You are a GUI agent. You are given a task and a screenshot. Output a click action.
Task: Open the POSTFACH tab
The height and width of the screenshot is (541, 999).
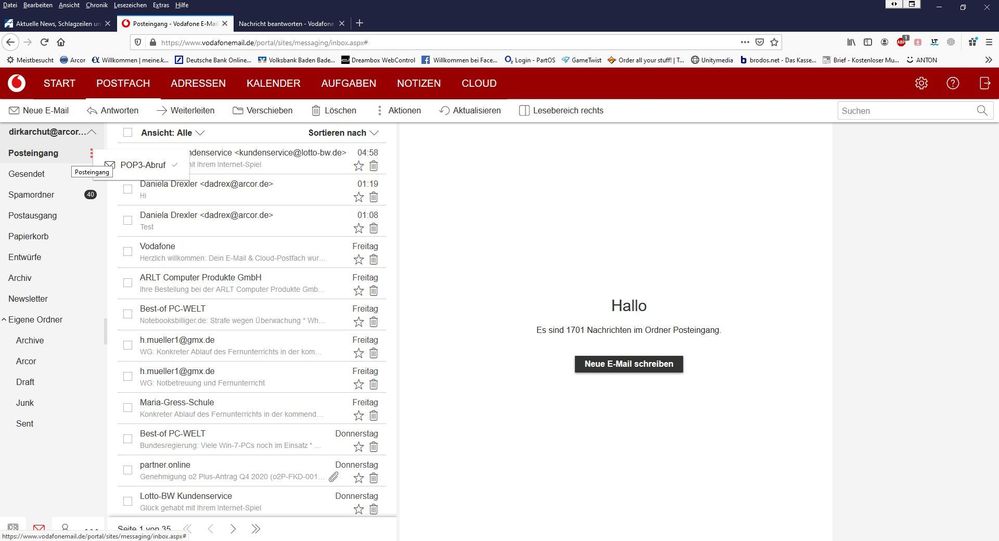click(x=123, y=83)
